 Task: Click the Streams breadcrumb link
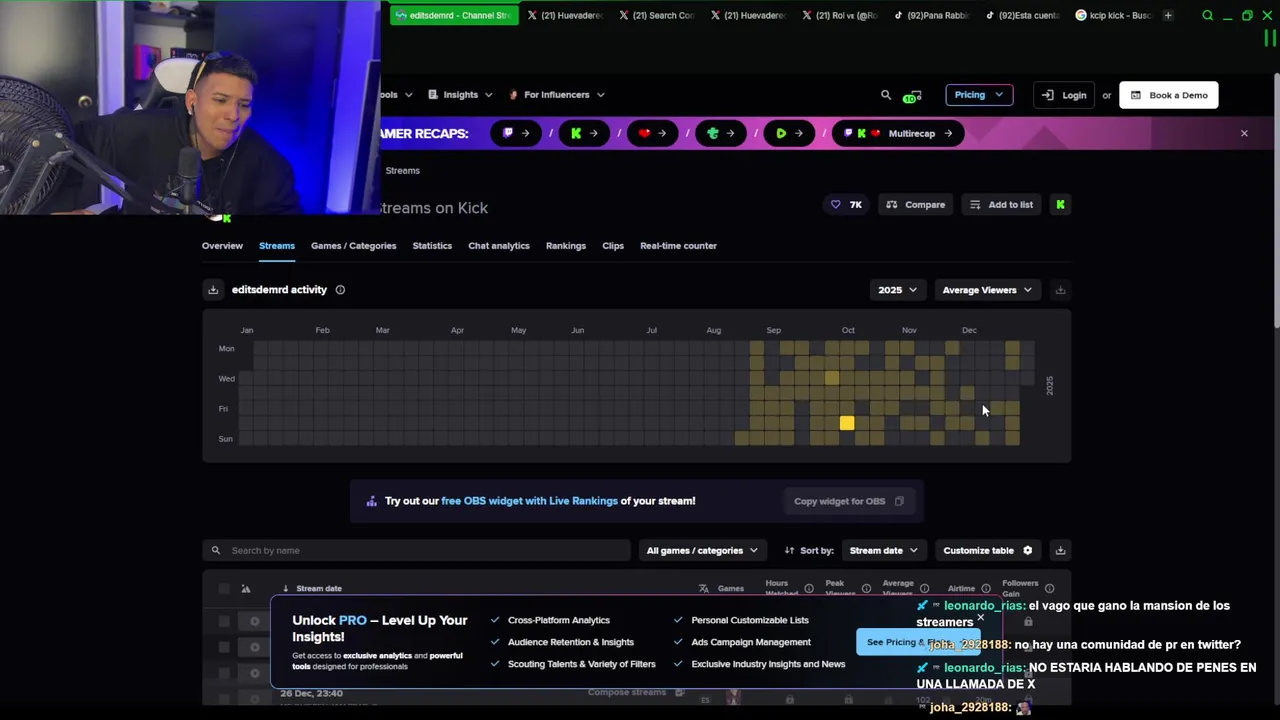[x=403, y=171]
